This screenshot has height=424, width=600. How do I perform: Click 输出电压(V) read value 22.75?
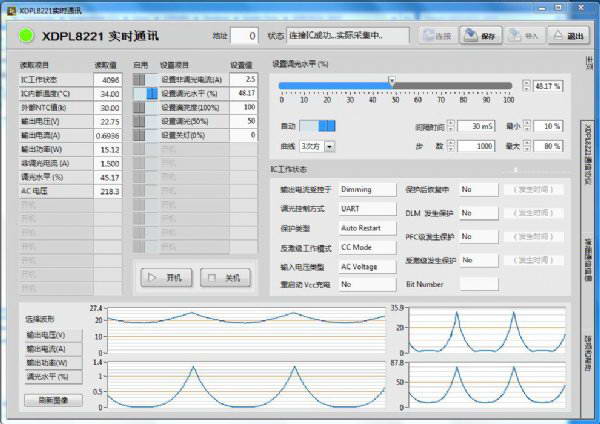pyautogui.click(x=108, y=122)
